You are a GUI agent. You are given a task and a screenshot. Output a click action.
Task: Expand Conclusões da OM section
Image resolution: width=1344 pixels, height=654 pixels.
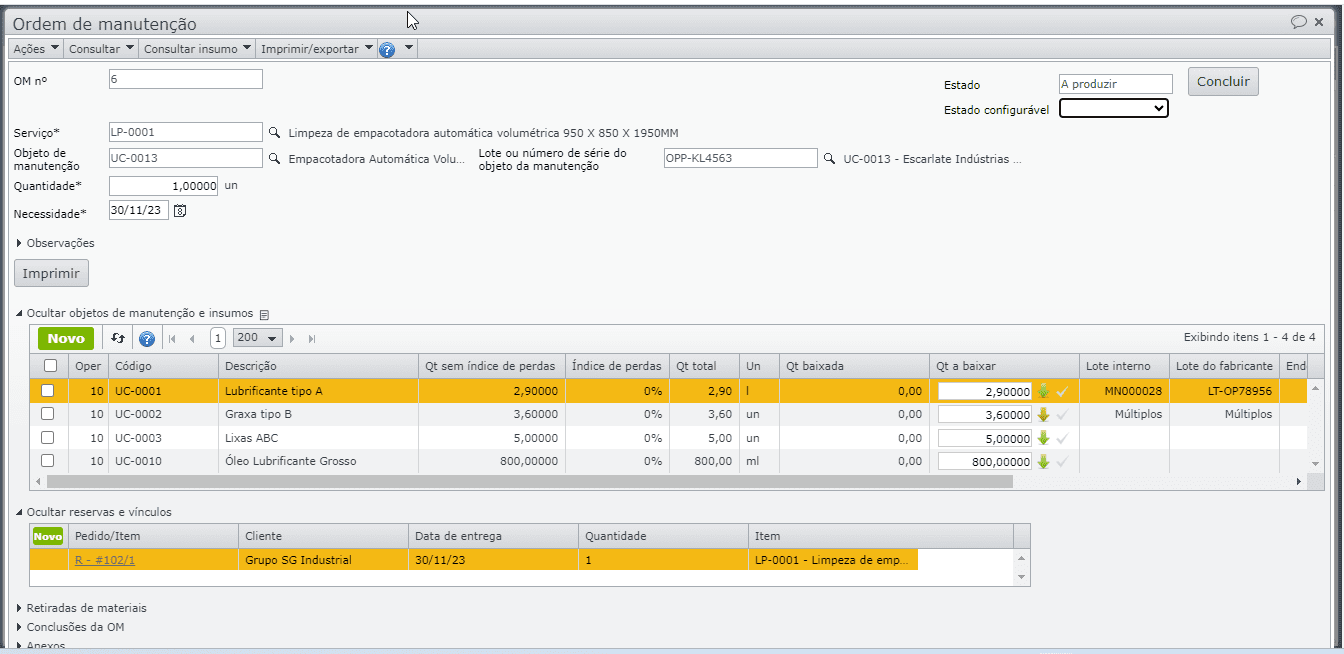69,627
